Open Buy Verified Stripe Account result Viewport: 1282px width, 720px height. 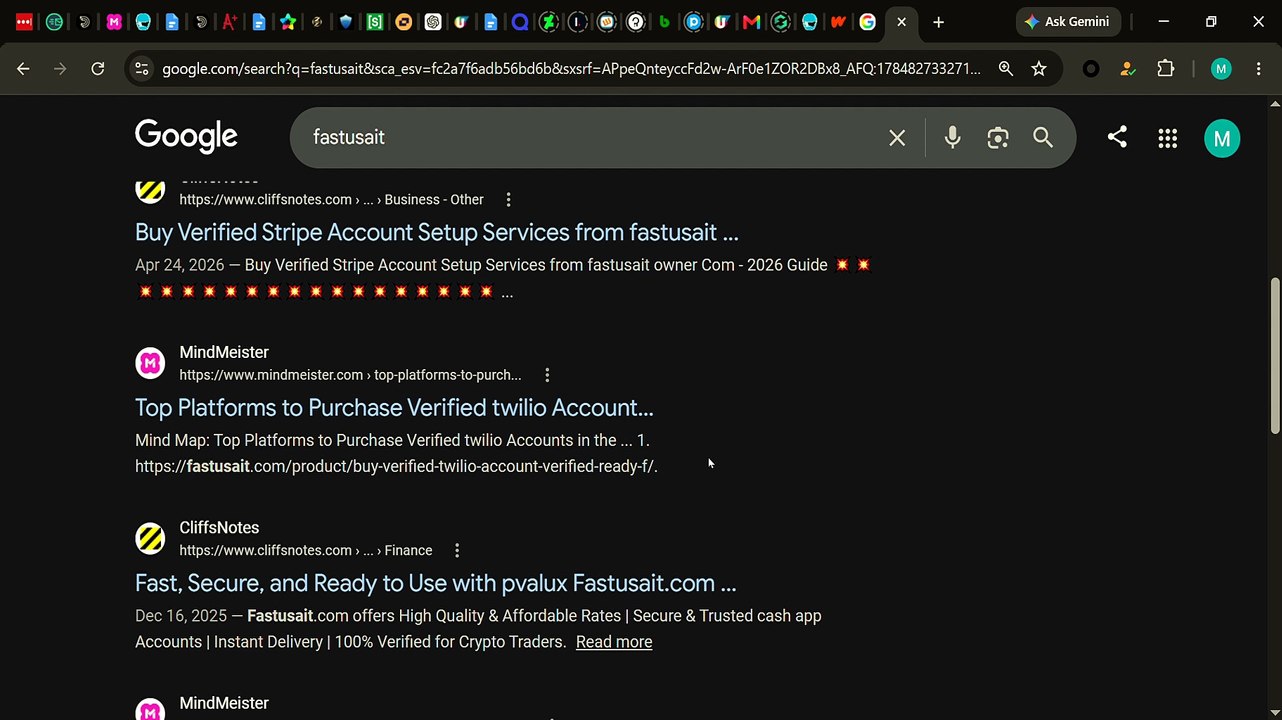(437, 233)
